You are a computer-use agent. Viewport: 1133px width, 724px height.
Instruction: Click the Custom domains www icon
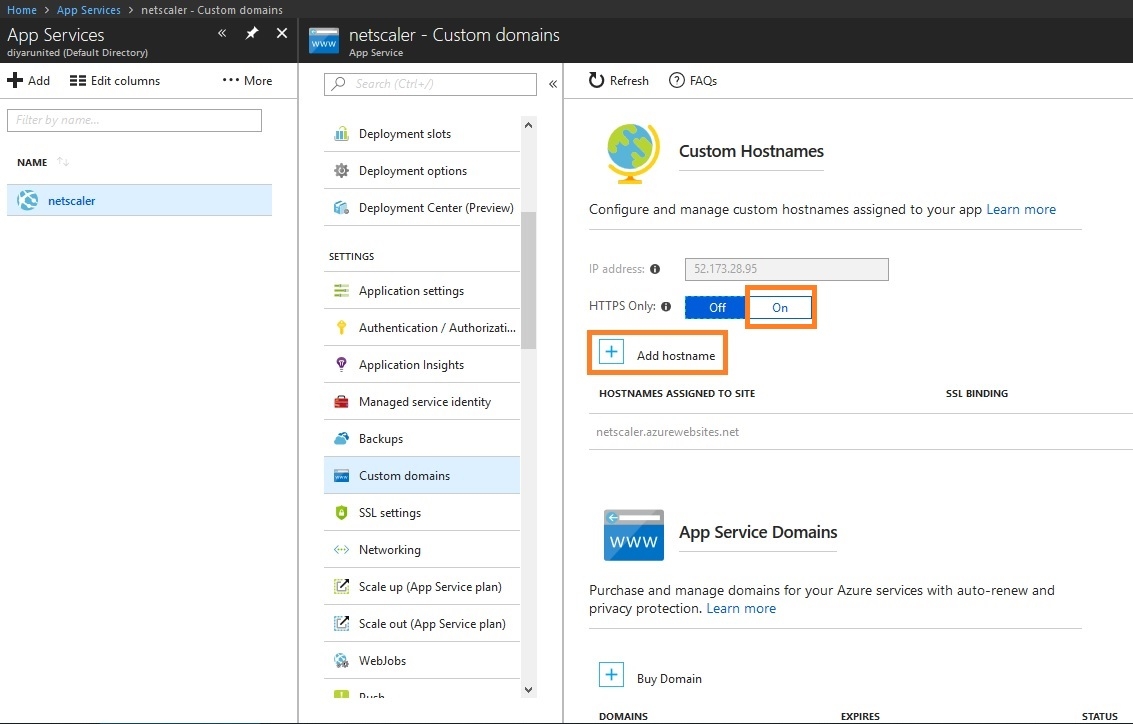pos(341,475)
